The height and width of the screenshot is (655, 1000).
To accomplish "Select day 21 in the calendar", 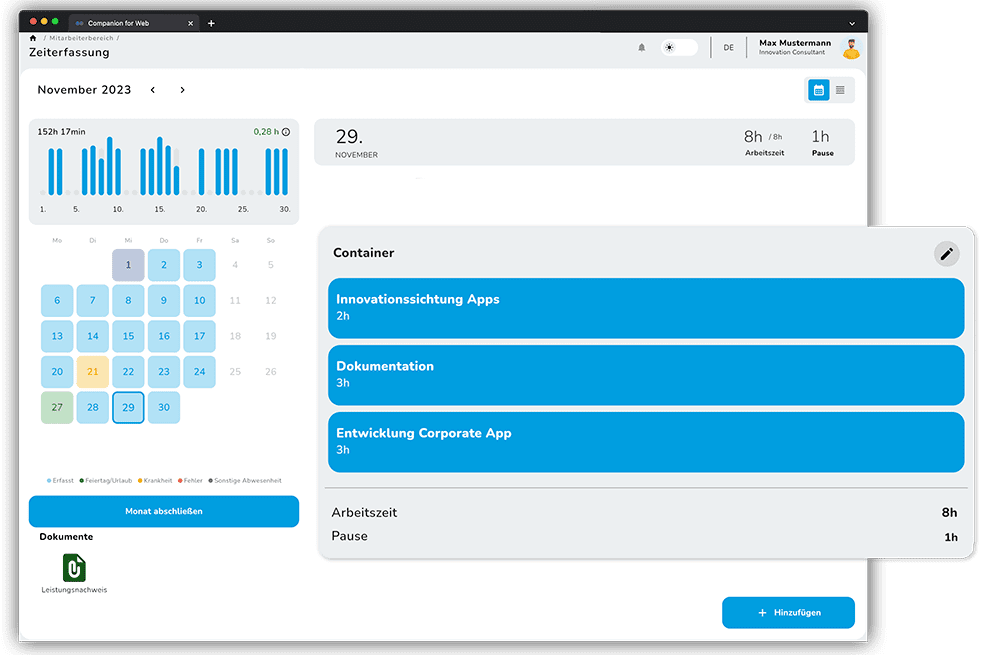I will pyautogui.click(x=93, y=371).
